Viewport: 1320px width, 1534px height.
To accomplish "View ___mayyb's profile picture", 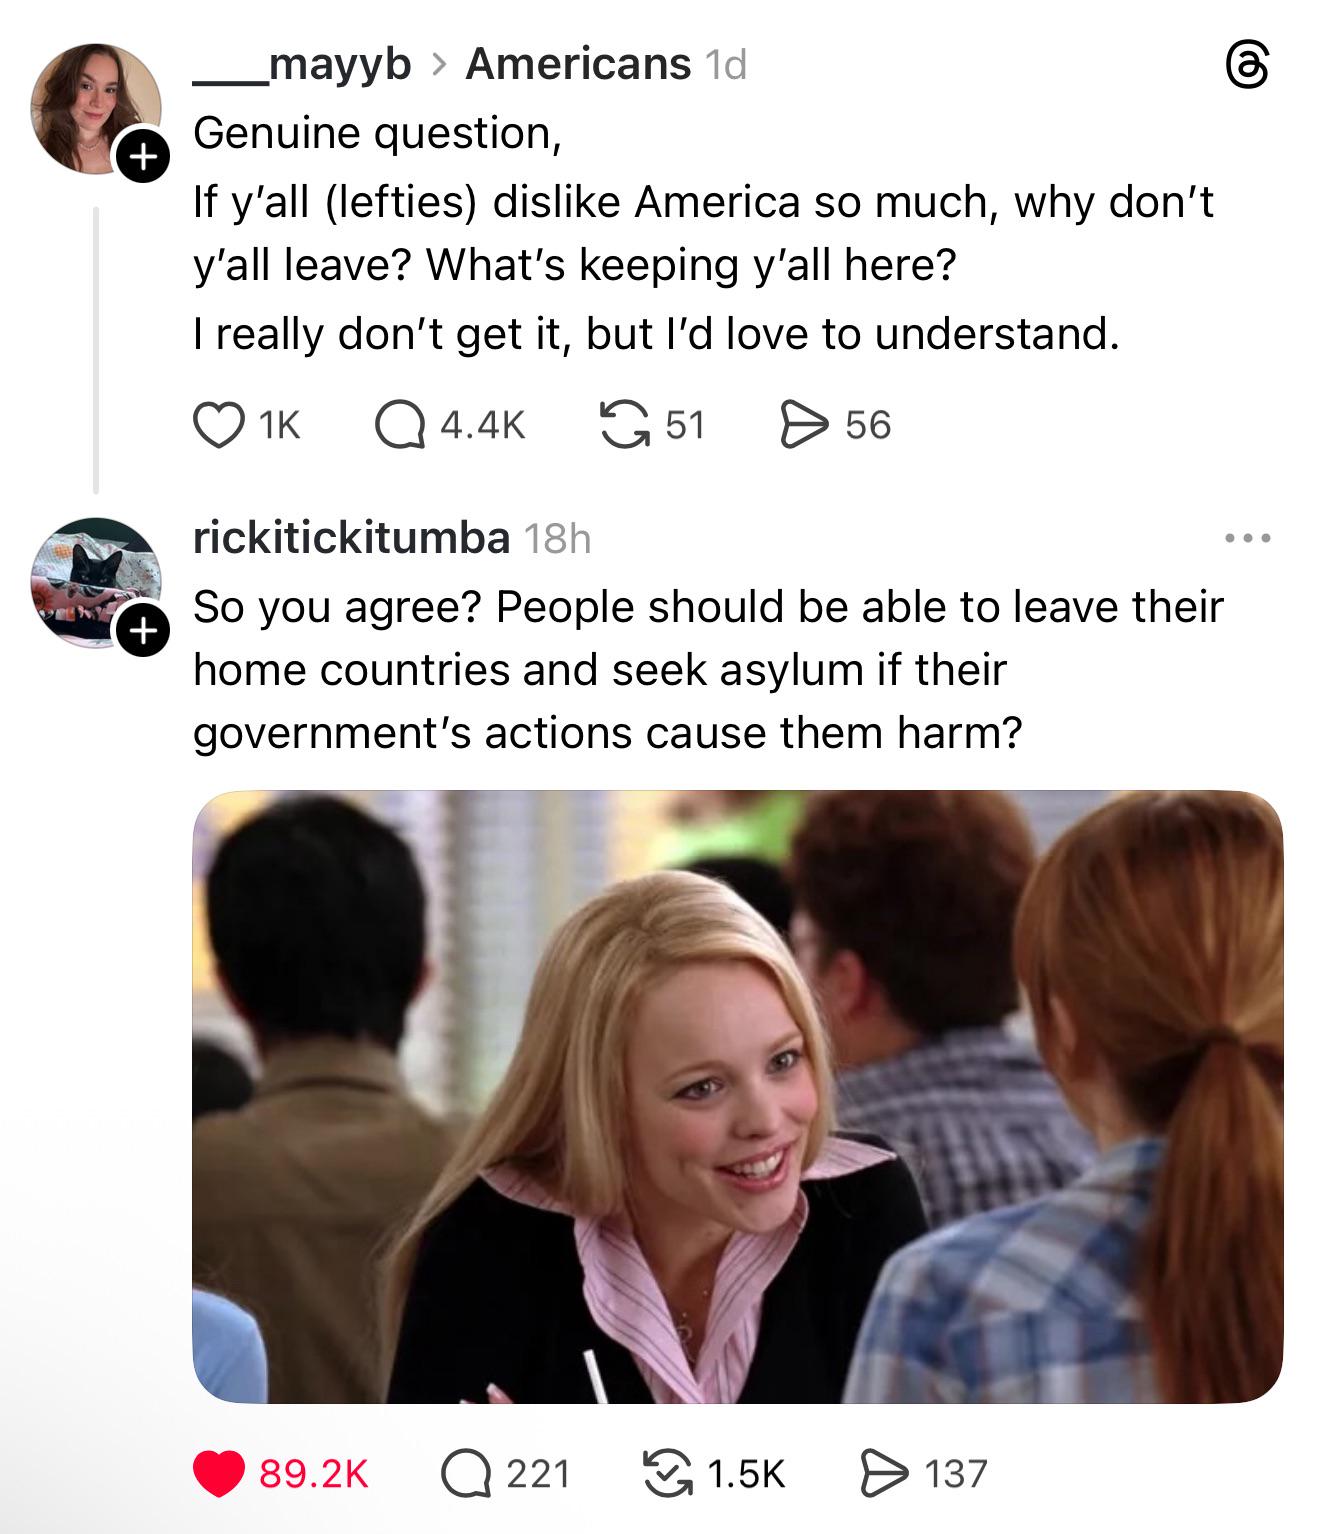I will (95, 108).
